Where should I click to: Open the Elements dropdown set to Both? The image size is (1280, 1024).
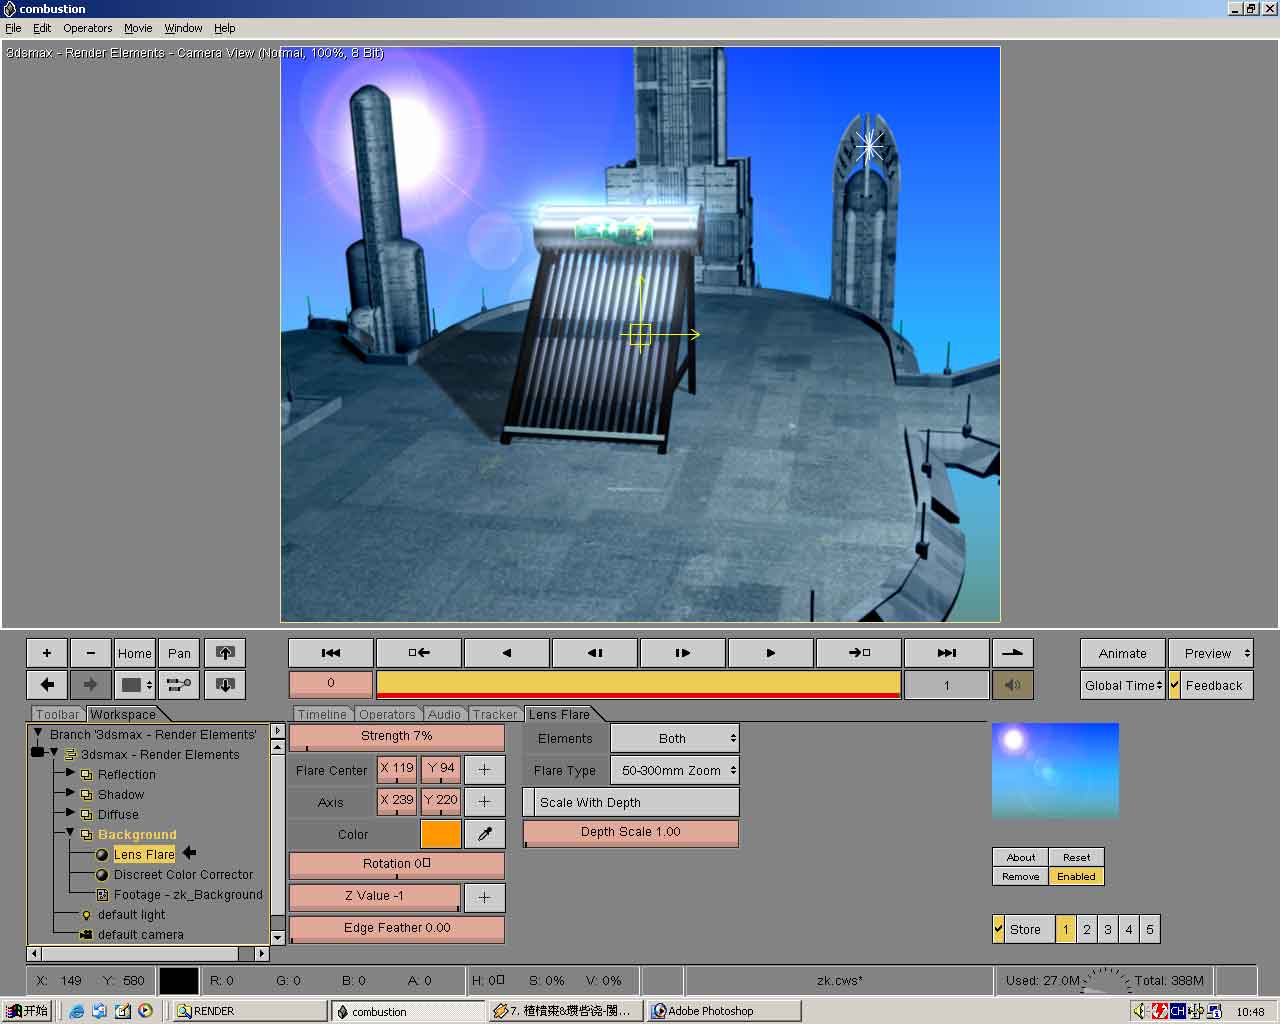click(675, 739)
